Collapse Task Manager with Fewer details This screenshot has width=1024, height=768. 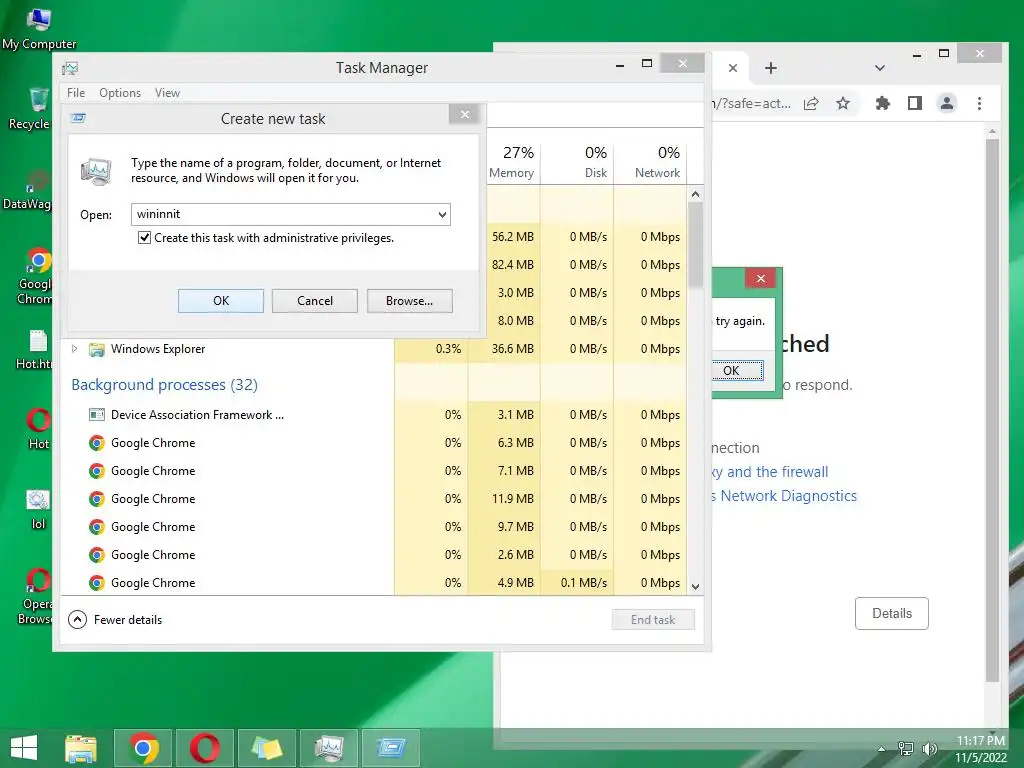pos(115,619)
